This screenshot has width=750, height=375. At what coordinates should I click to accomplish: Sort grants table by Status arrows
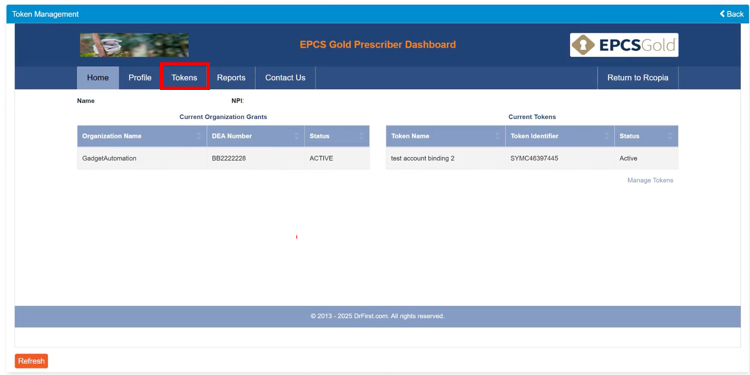tap(361, 136)
